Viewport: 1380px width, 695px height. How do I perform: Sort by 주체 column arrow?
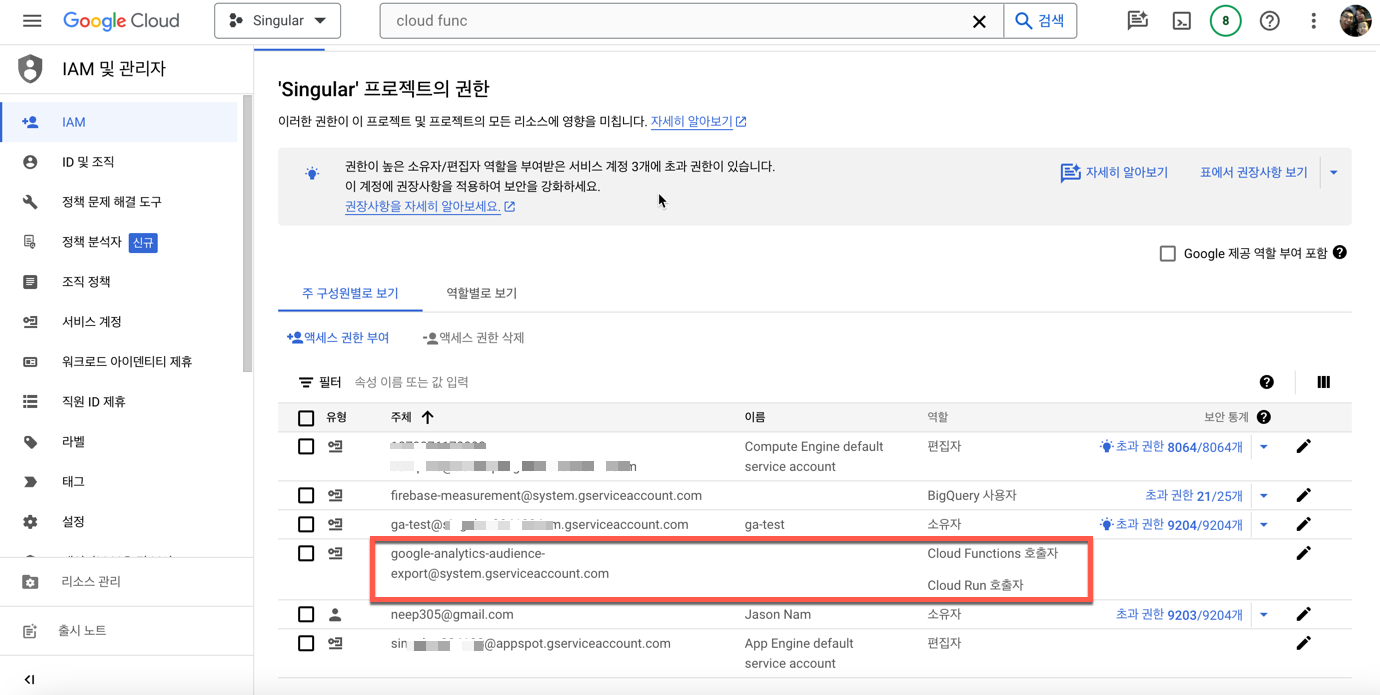tap(428, 417)
